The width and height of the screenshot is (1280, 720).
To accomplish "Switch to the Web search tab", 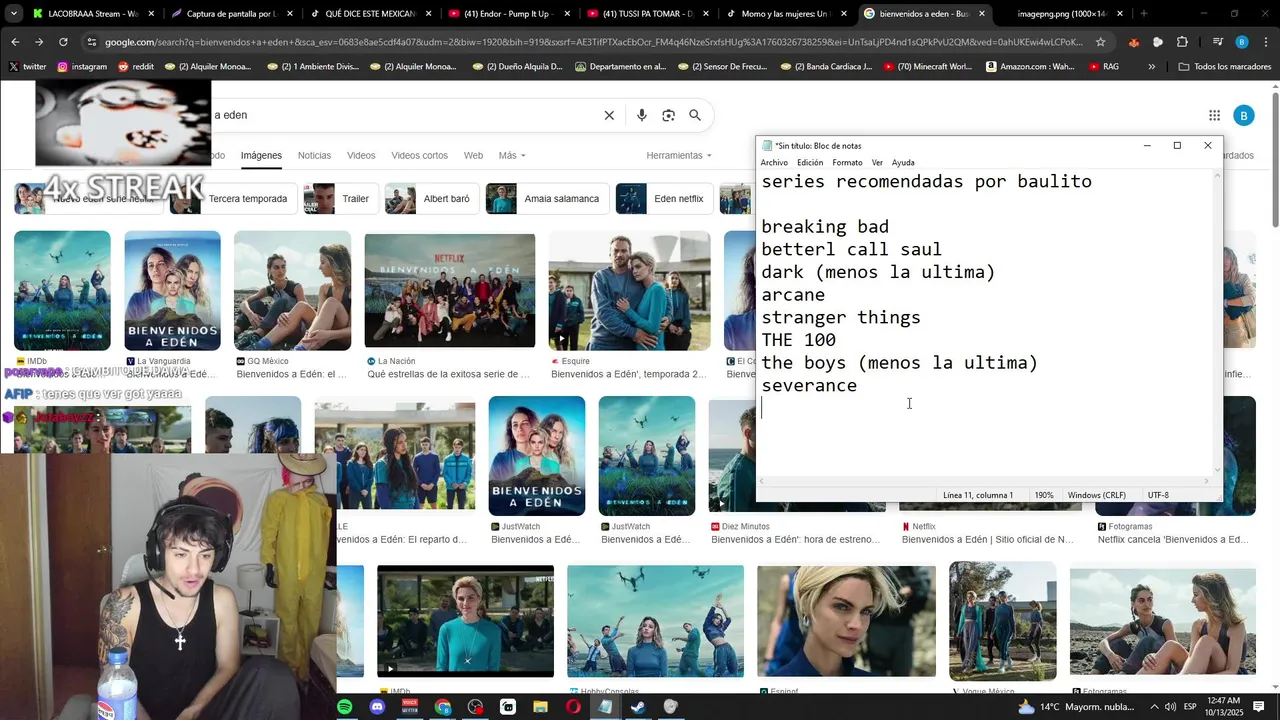I will (473, 156).
